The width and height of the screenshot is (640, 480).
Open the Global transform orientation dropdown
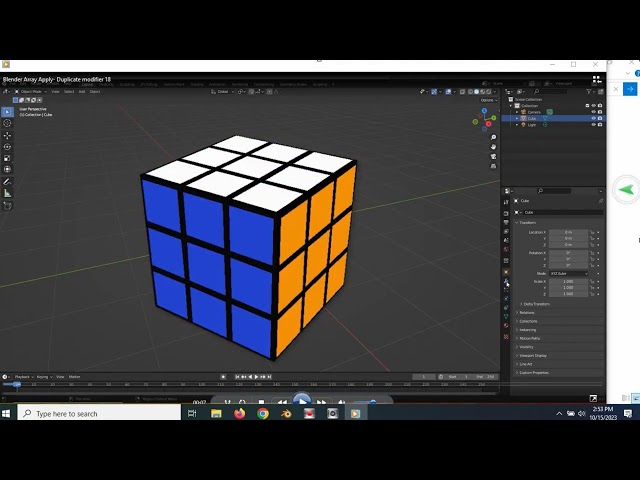tap(222, 92)
